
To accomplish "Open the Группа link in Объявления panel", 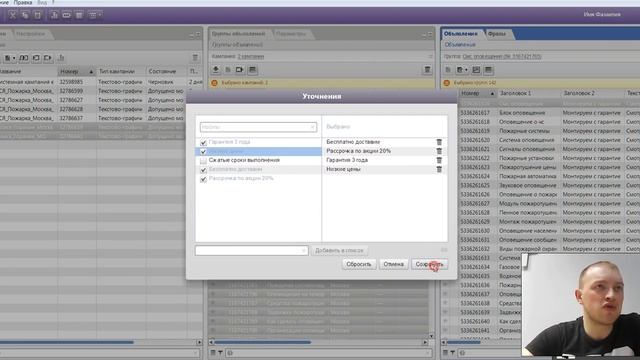I will click(x=502, y=56).
